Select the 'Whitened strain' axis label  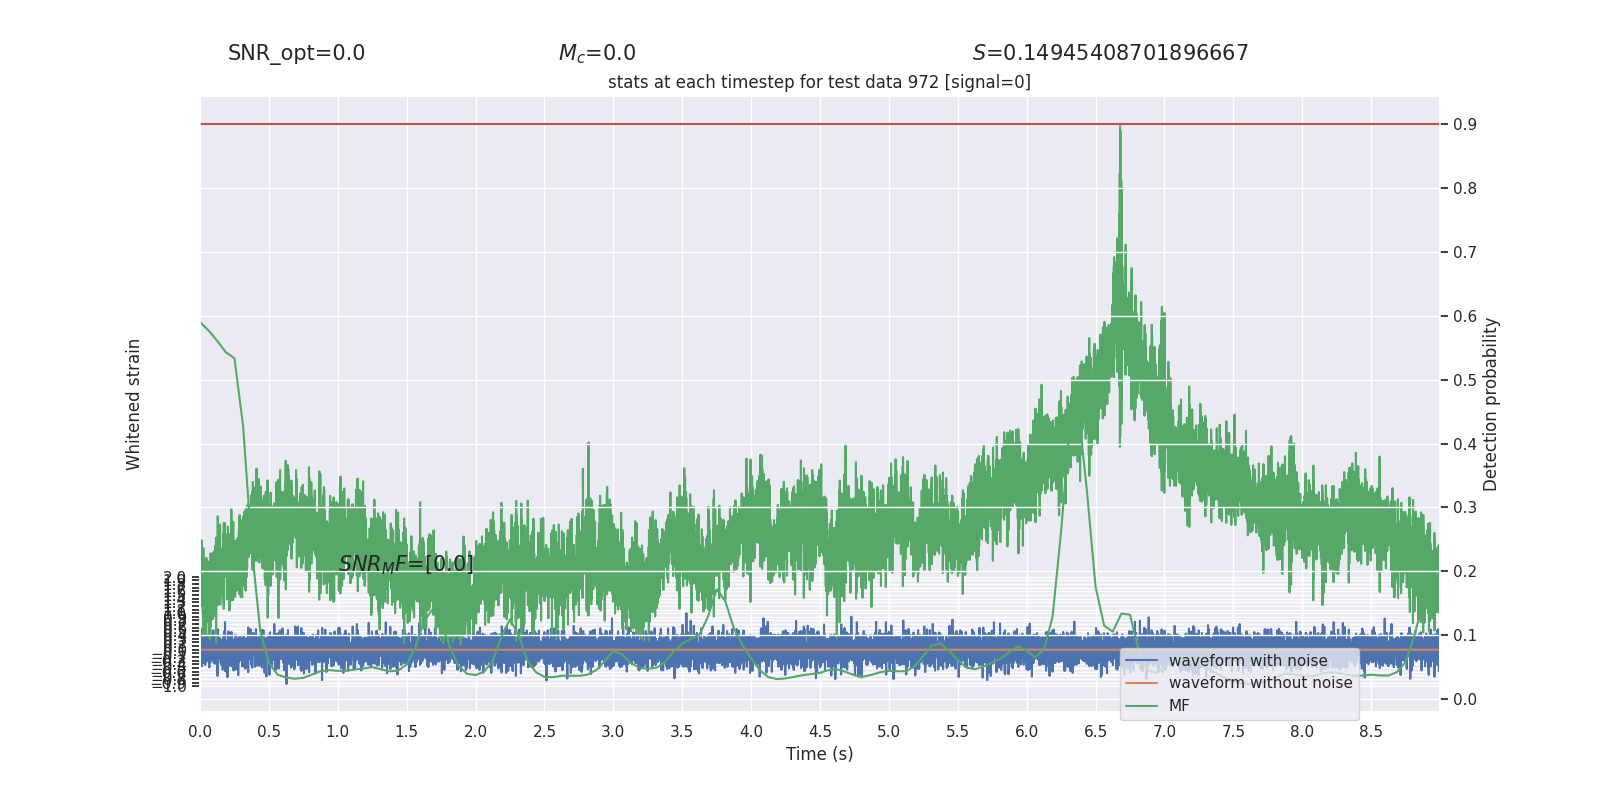click(134, 404)
